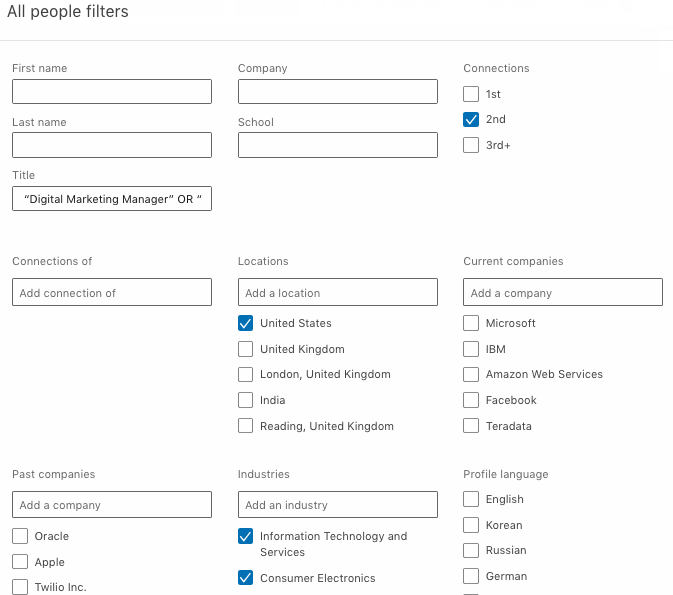Open the Add an industry input
This screenshot has width=673, height=595.
338,504
